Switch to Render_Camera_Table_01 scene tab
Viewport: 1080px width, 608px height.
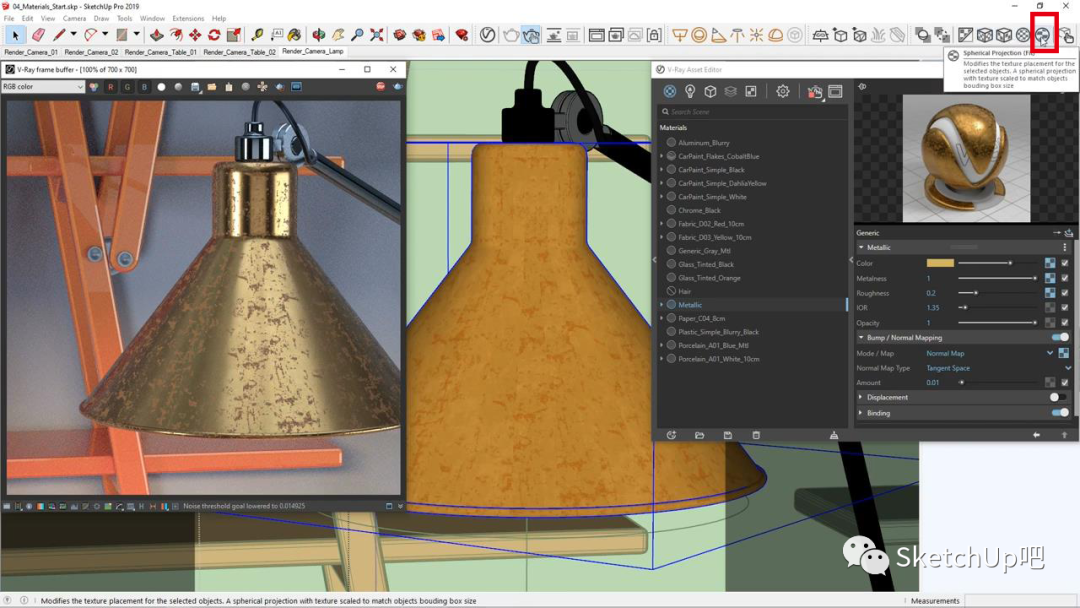[160, 52]
